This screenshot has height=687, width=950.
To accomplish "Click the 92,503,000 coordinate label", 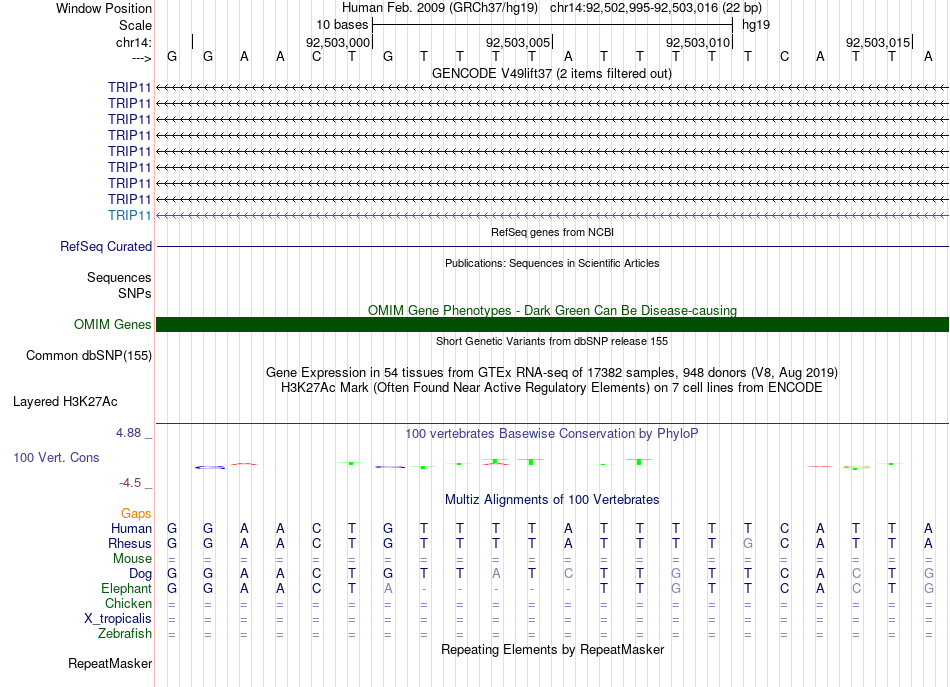I will (337, 42).
